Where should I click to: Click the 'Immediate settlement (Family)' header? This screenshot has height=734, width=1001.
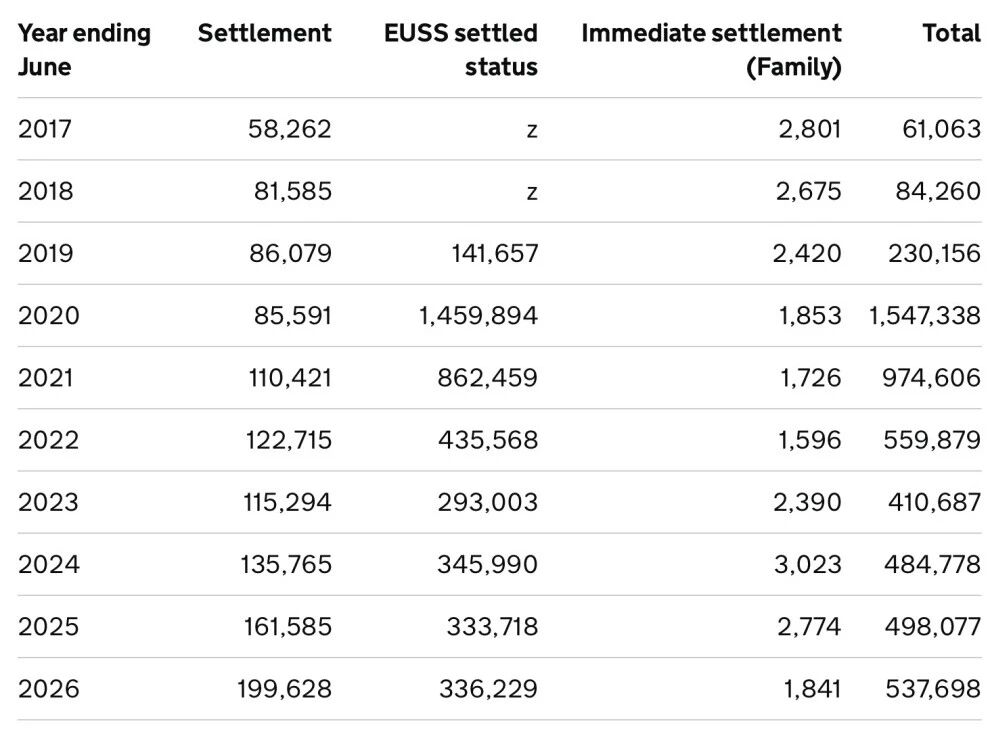coord(711,50)
